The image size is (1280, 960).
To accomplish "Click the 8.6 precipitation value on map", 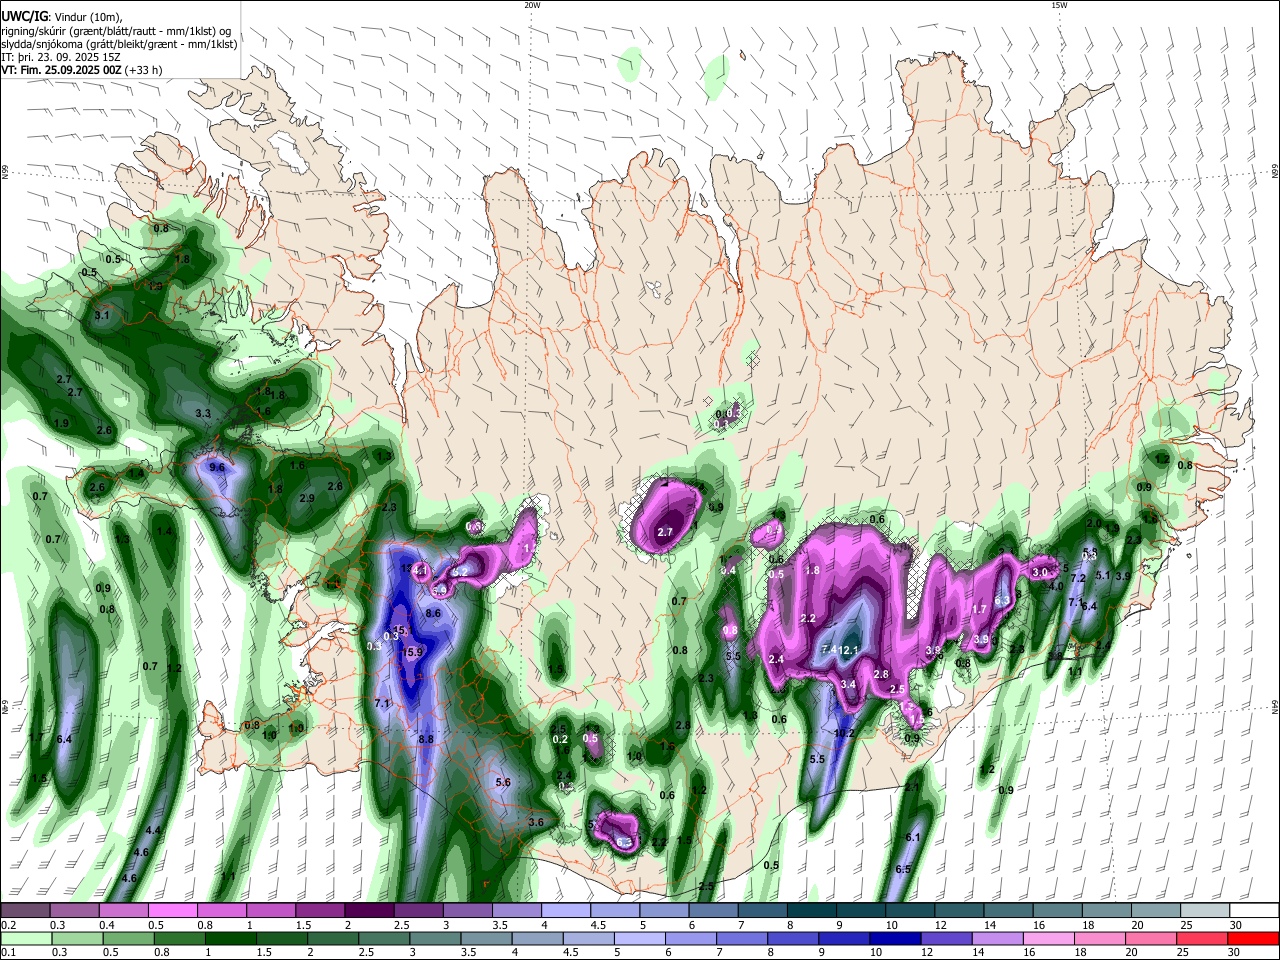I will (x=434, y=613).
